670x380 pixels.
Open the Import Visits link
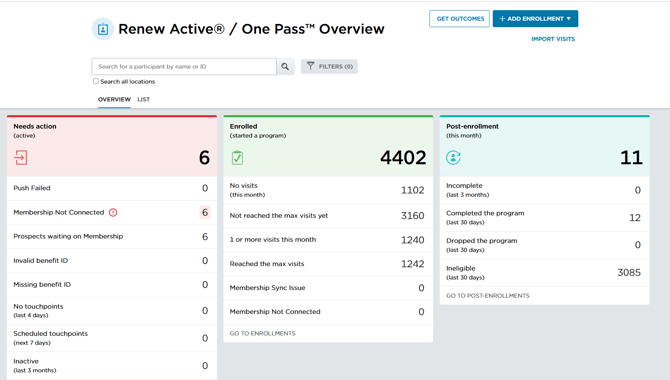coord(553,39)
